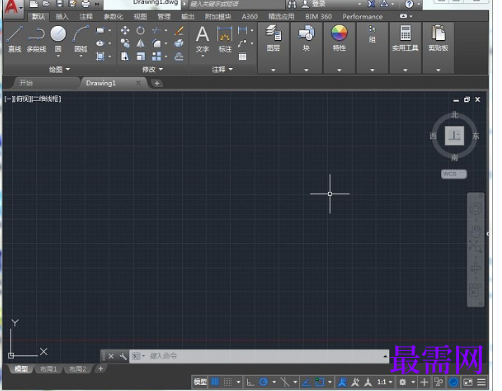
Task: Switch to the Start (开始) file tab
Action: (26, 83)
